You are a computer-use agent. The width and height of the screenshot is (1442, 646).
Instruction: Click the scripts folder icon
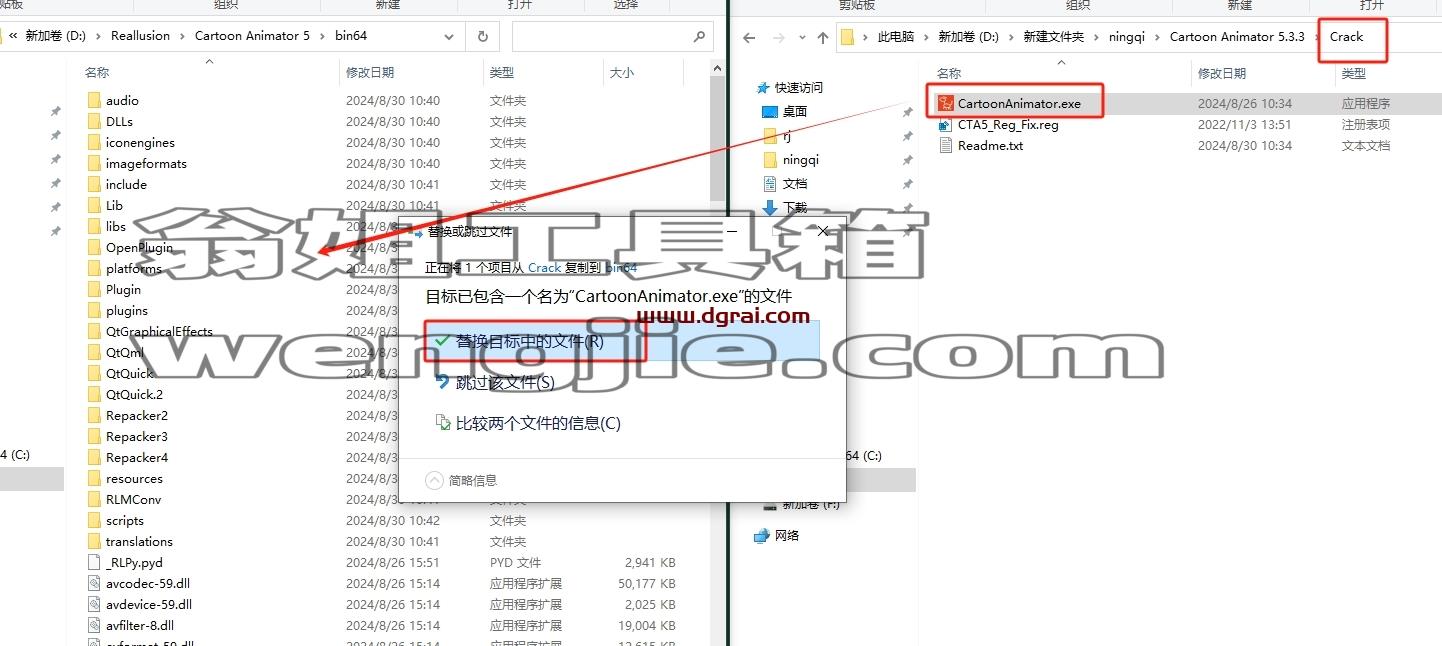click(95, 520)
